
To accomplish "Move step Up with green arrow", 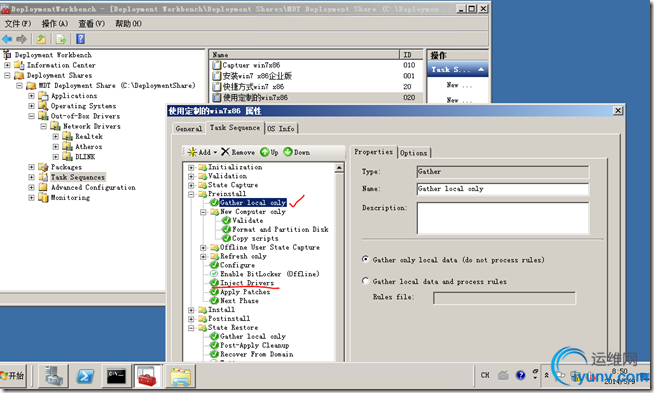I will (x=264, y=152).
